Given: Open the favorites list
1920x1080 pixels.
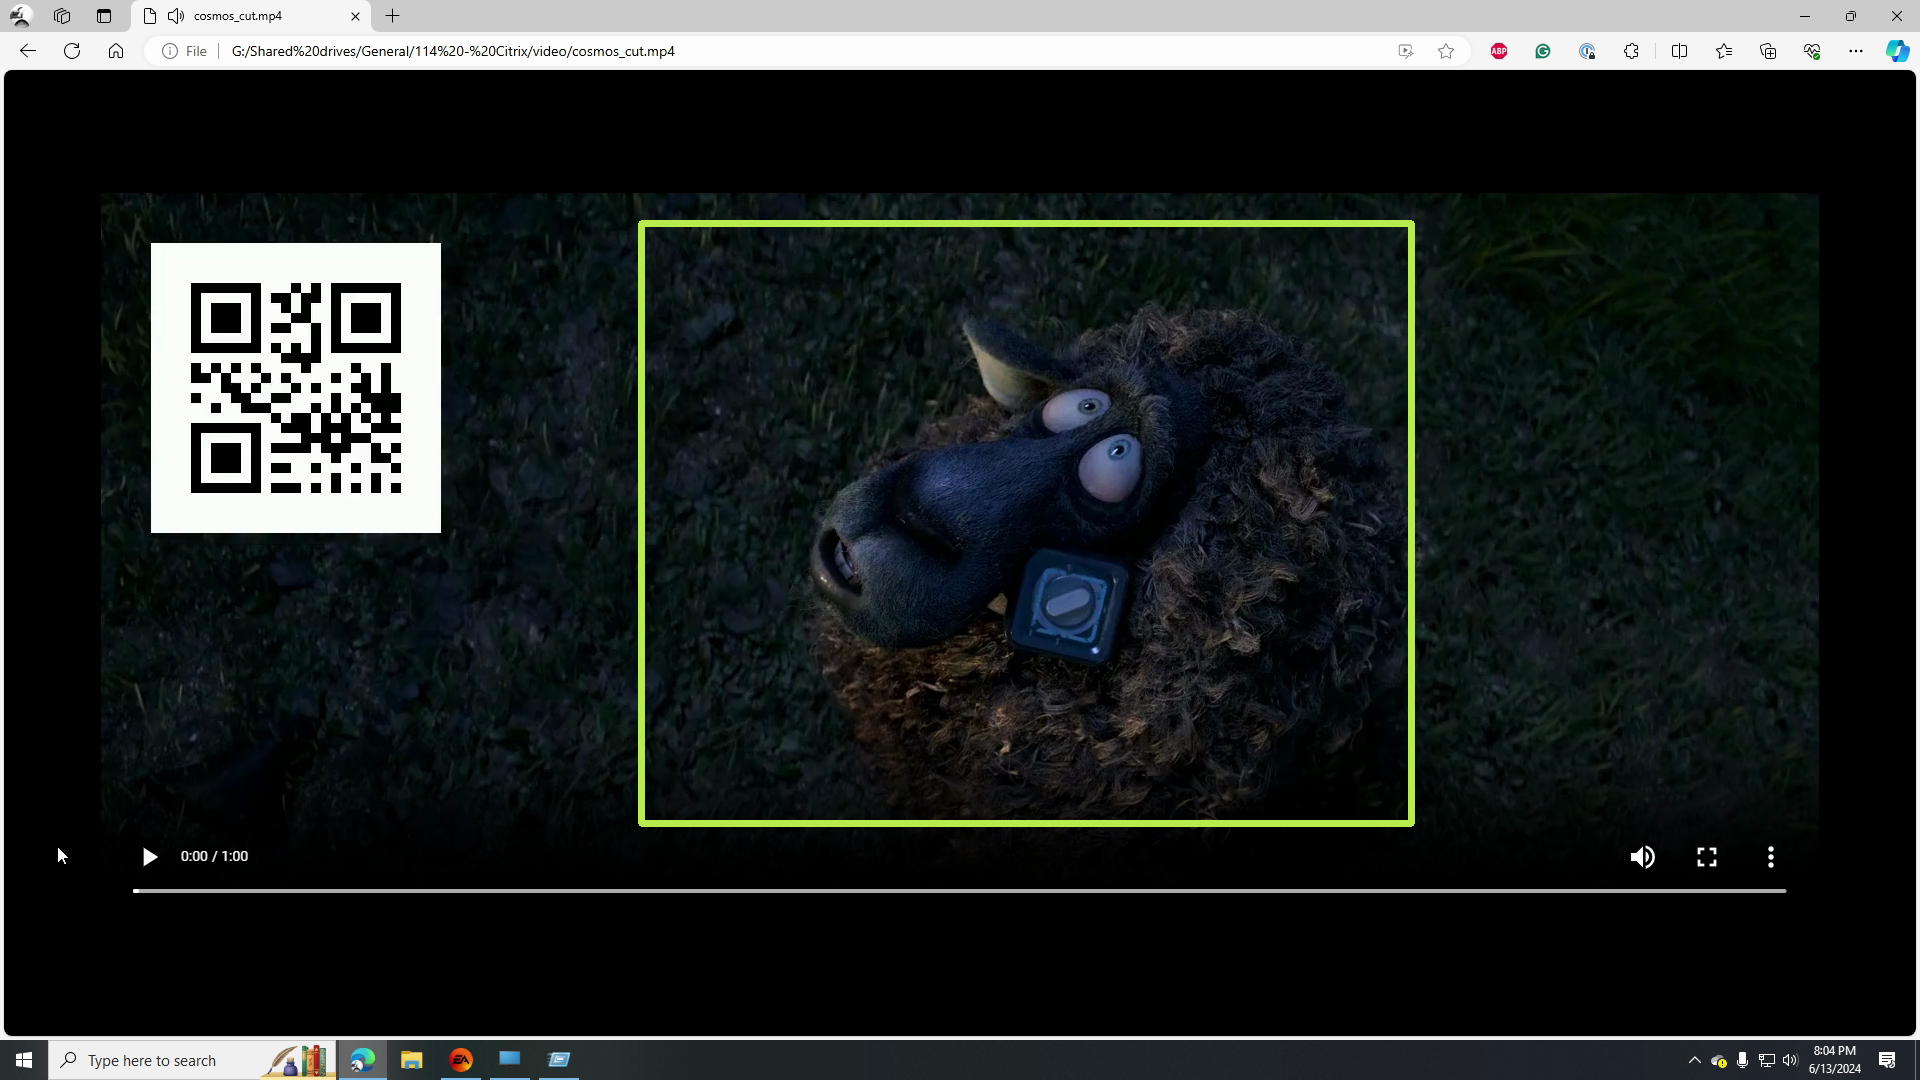Looking at the screenshot, I should 1724,51.
